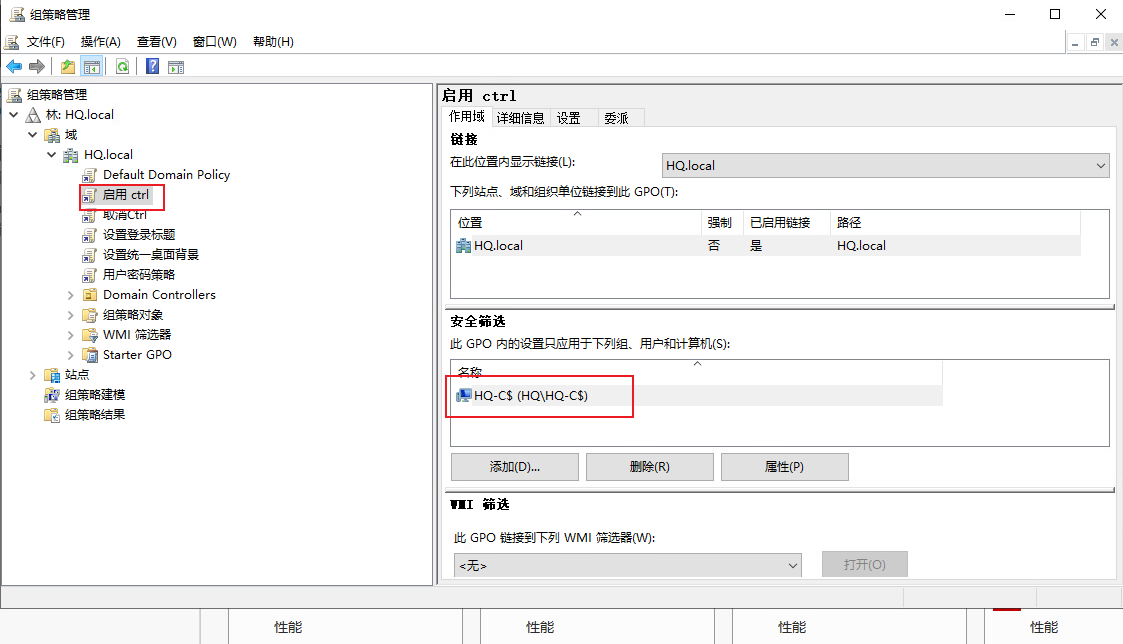Collapse the 林: HQ.local forest node
Viewport: 1123px width, 644px height.
pyautogui.click(x=14, y=115)
